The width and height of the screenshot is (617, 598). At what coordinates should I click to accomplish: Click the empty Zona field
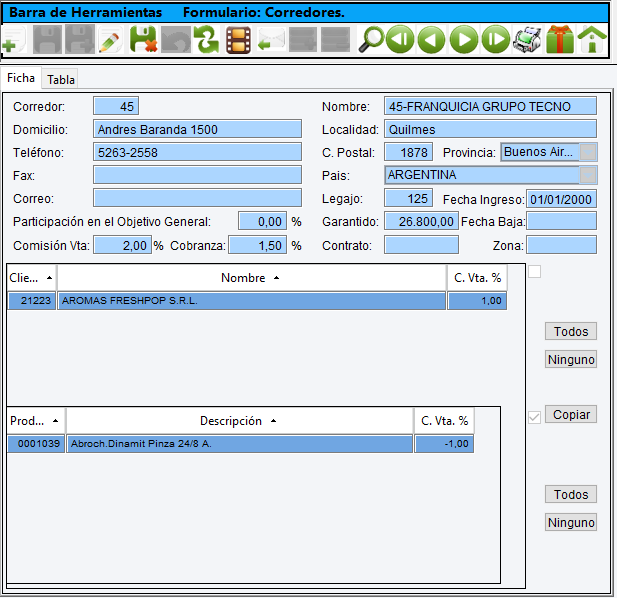562,245
